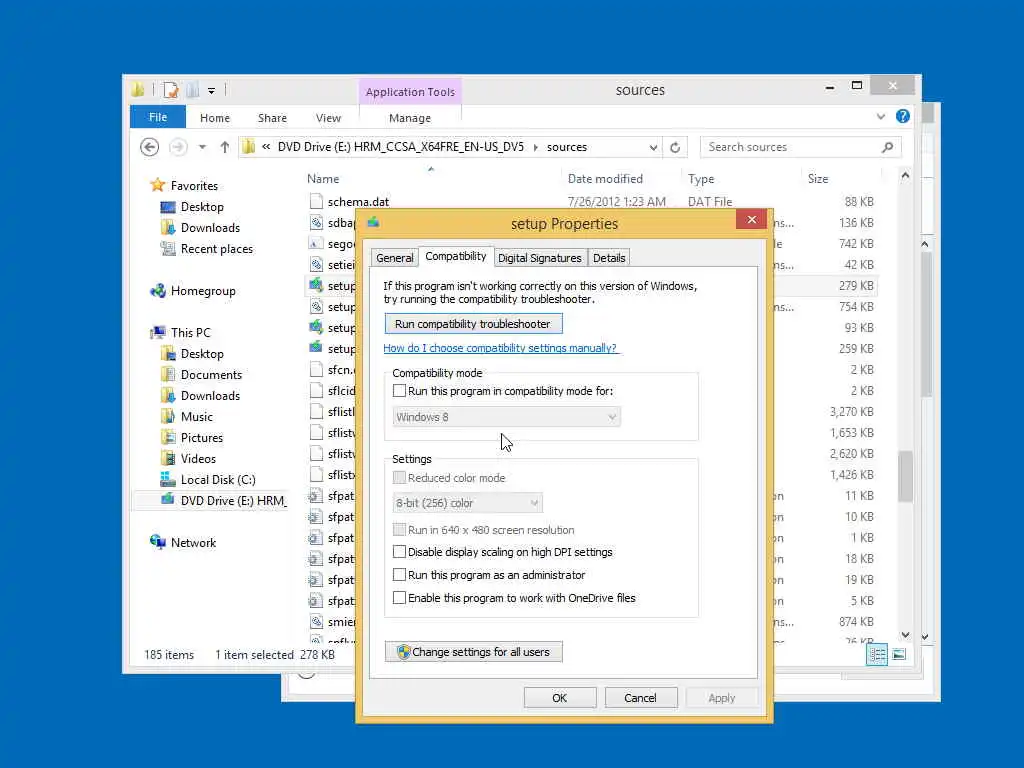This screenshot has height=768, width=1024.
Task: Click the search magnifier icon
Action: point(887,147)
